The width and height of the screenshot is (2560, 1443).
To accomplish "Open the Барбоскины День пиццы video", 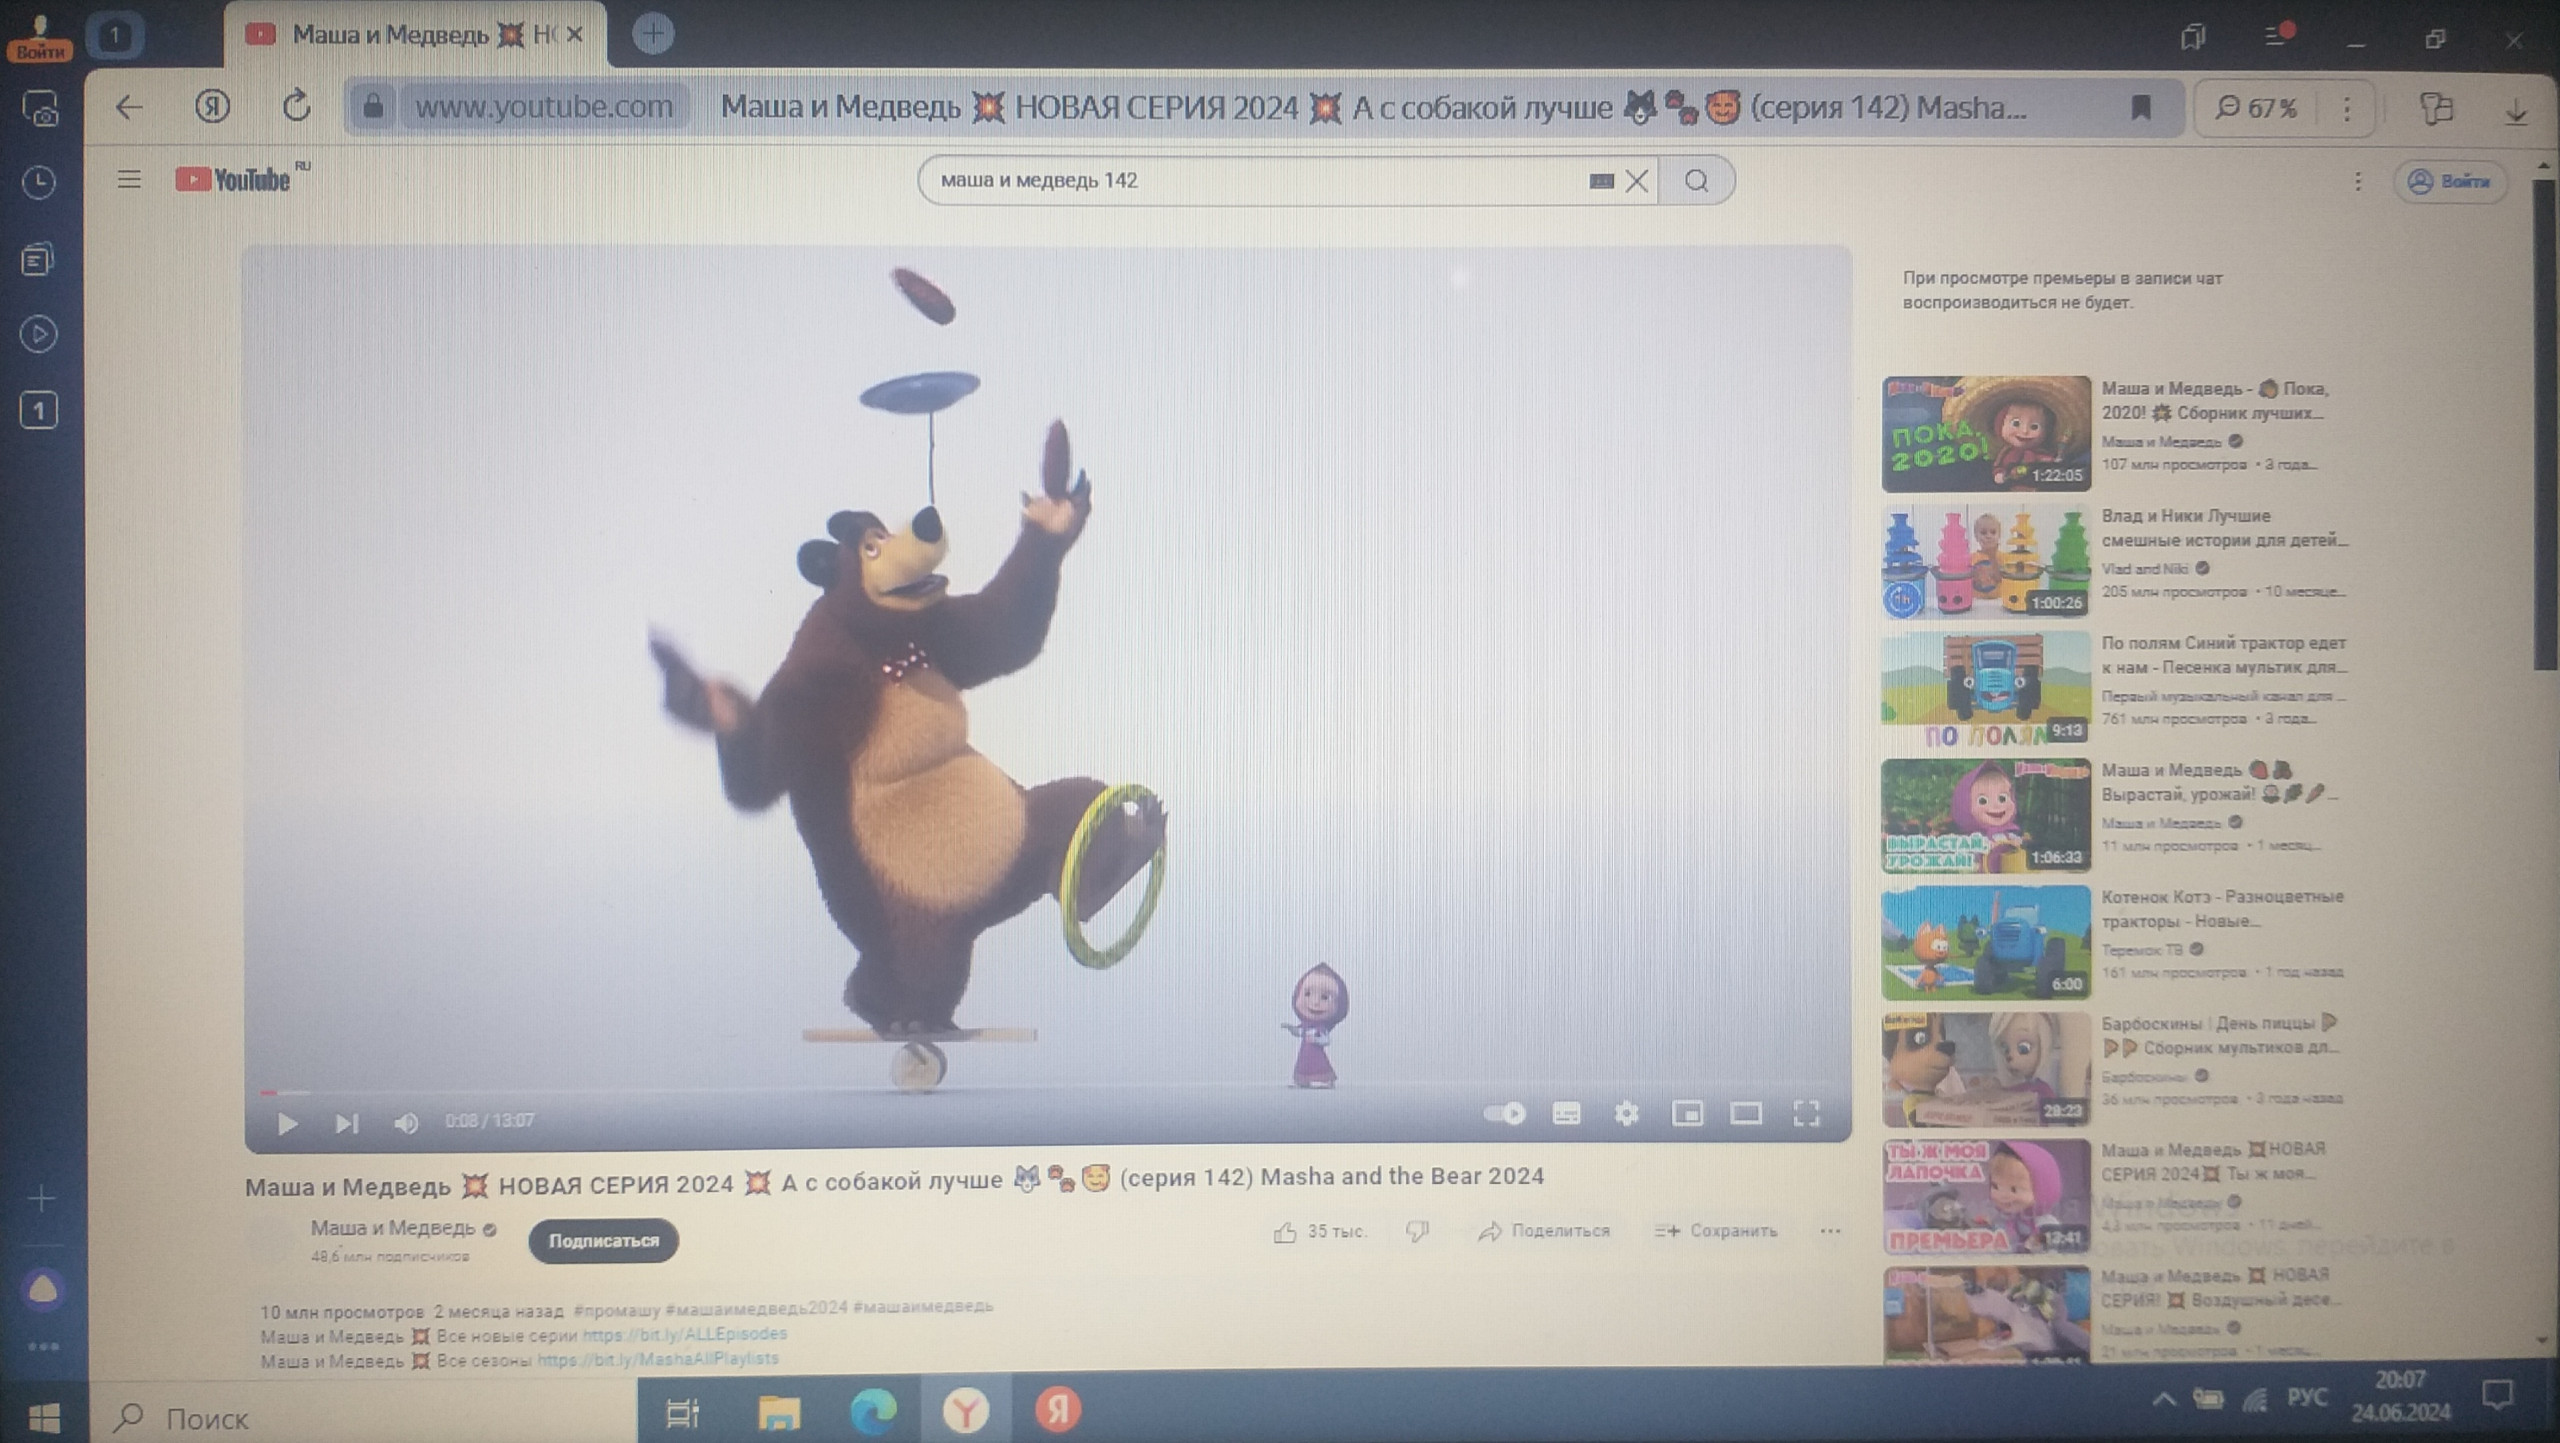I will 2220,1035.
